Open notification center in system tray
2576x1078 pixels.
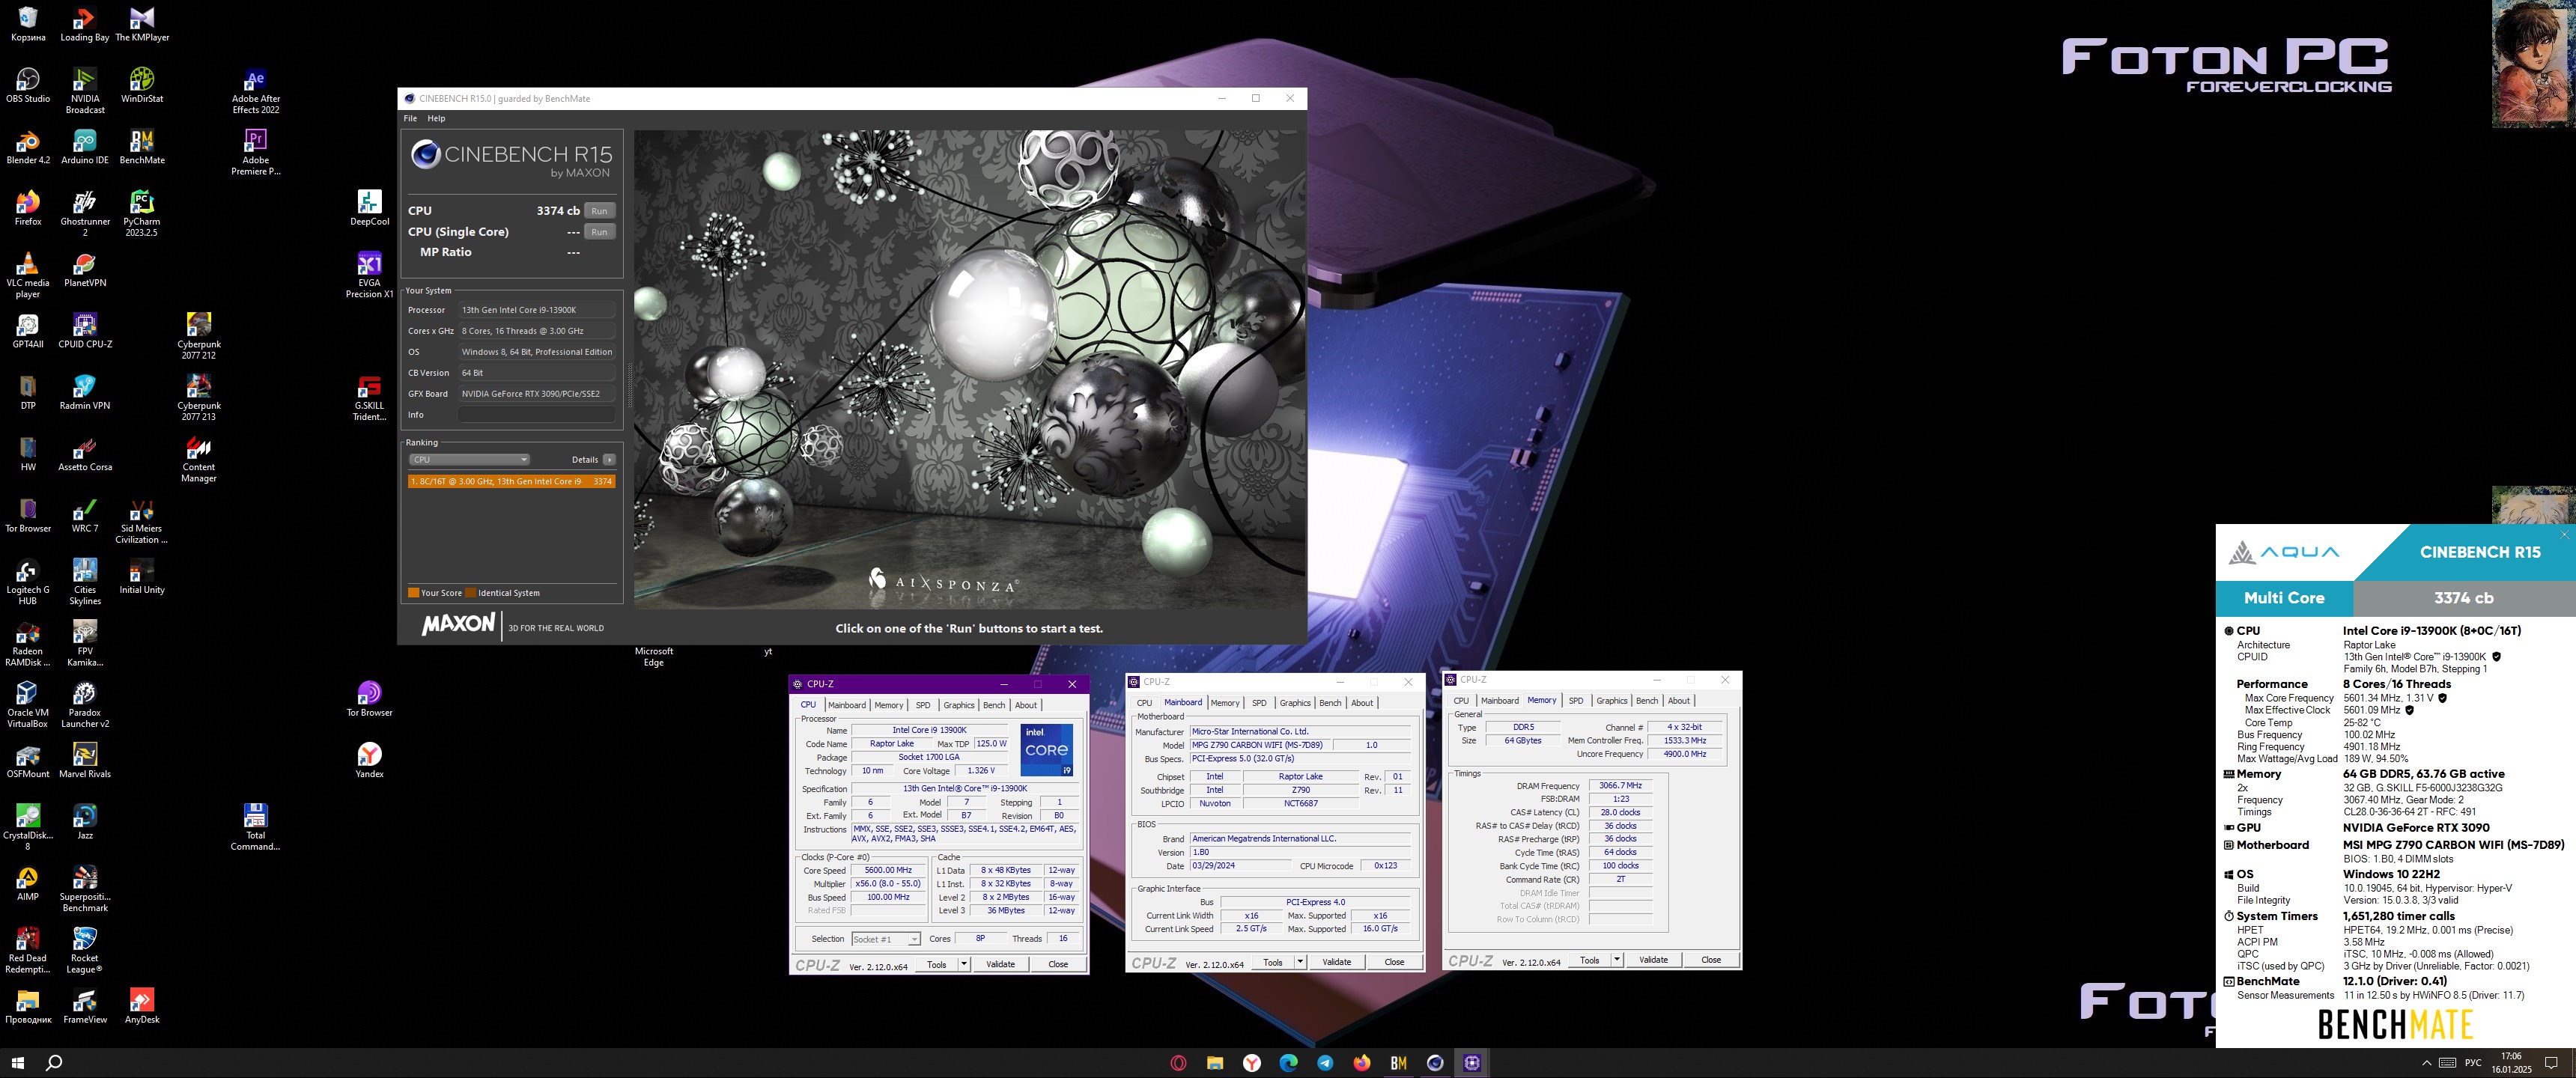coord(2551,1063)
